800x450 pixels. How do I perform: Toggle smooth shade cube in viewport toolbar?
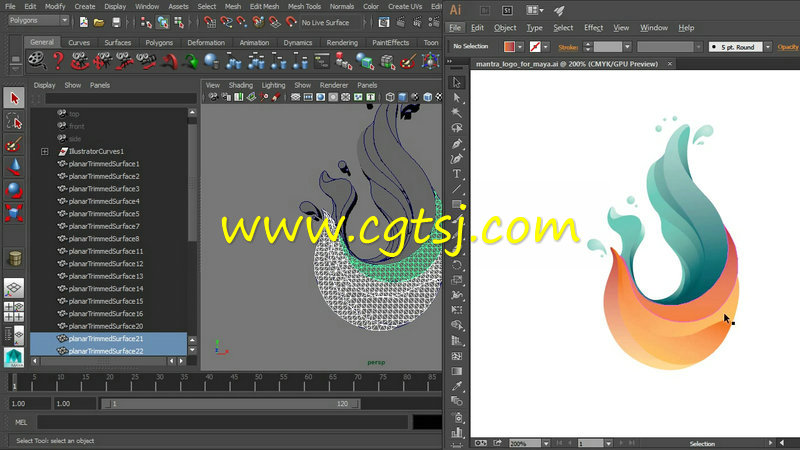[403, 97]
